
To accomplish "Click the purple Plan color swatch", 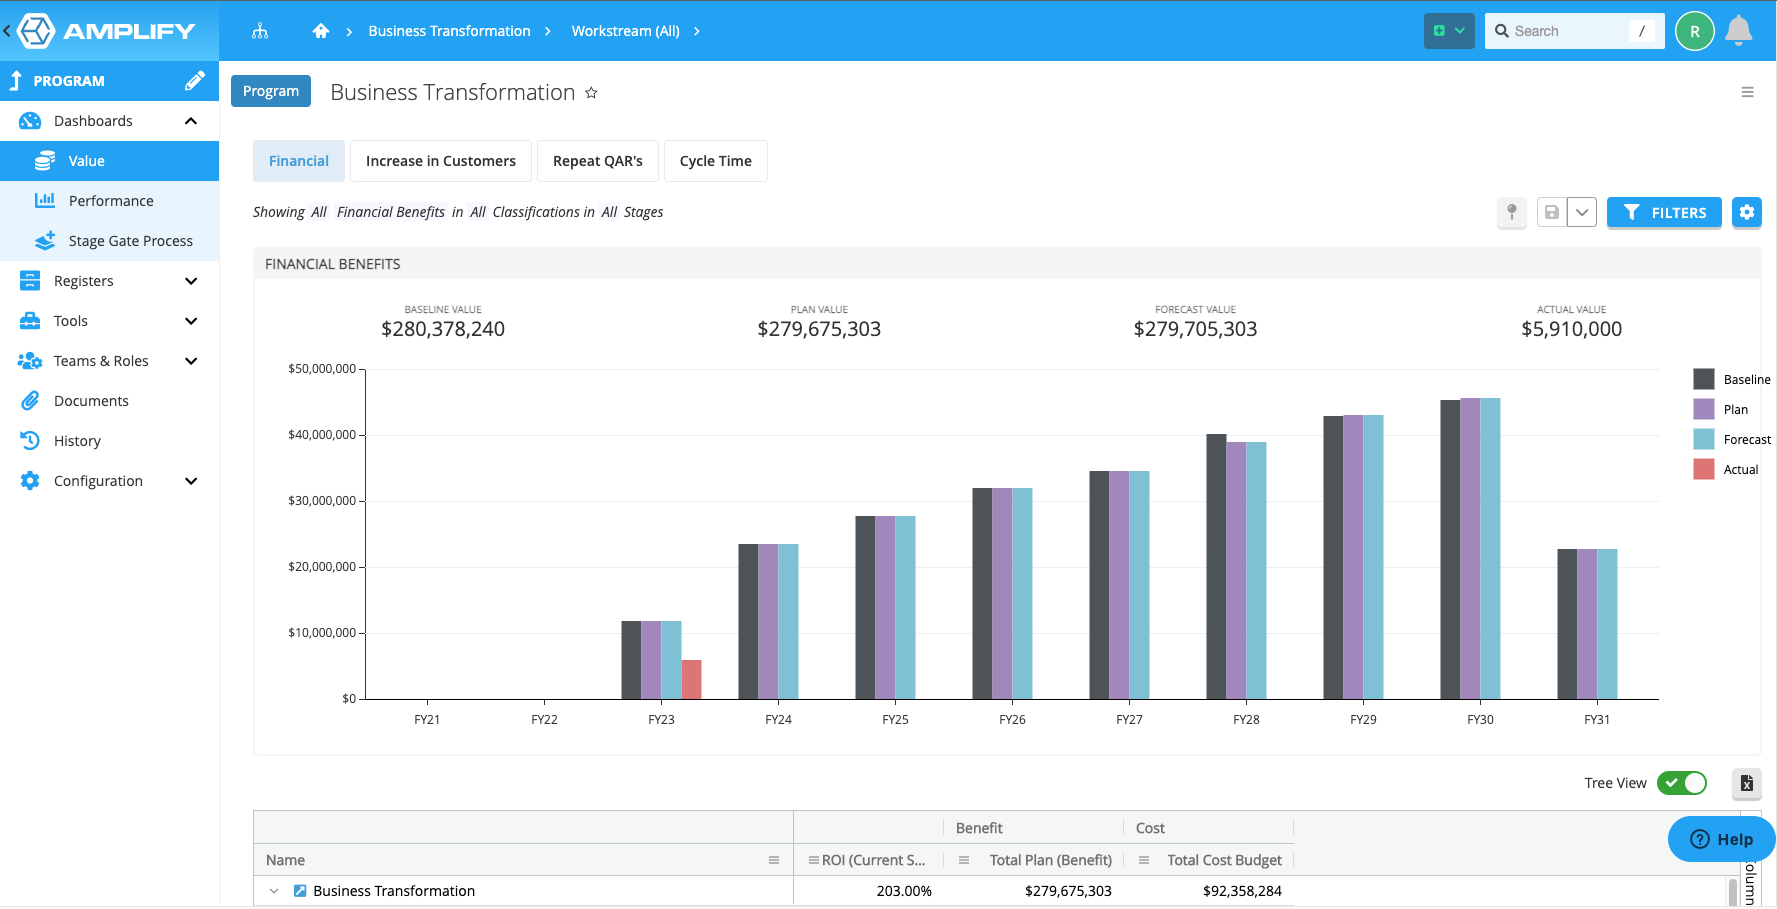I will pos(1703,409).
